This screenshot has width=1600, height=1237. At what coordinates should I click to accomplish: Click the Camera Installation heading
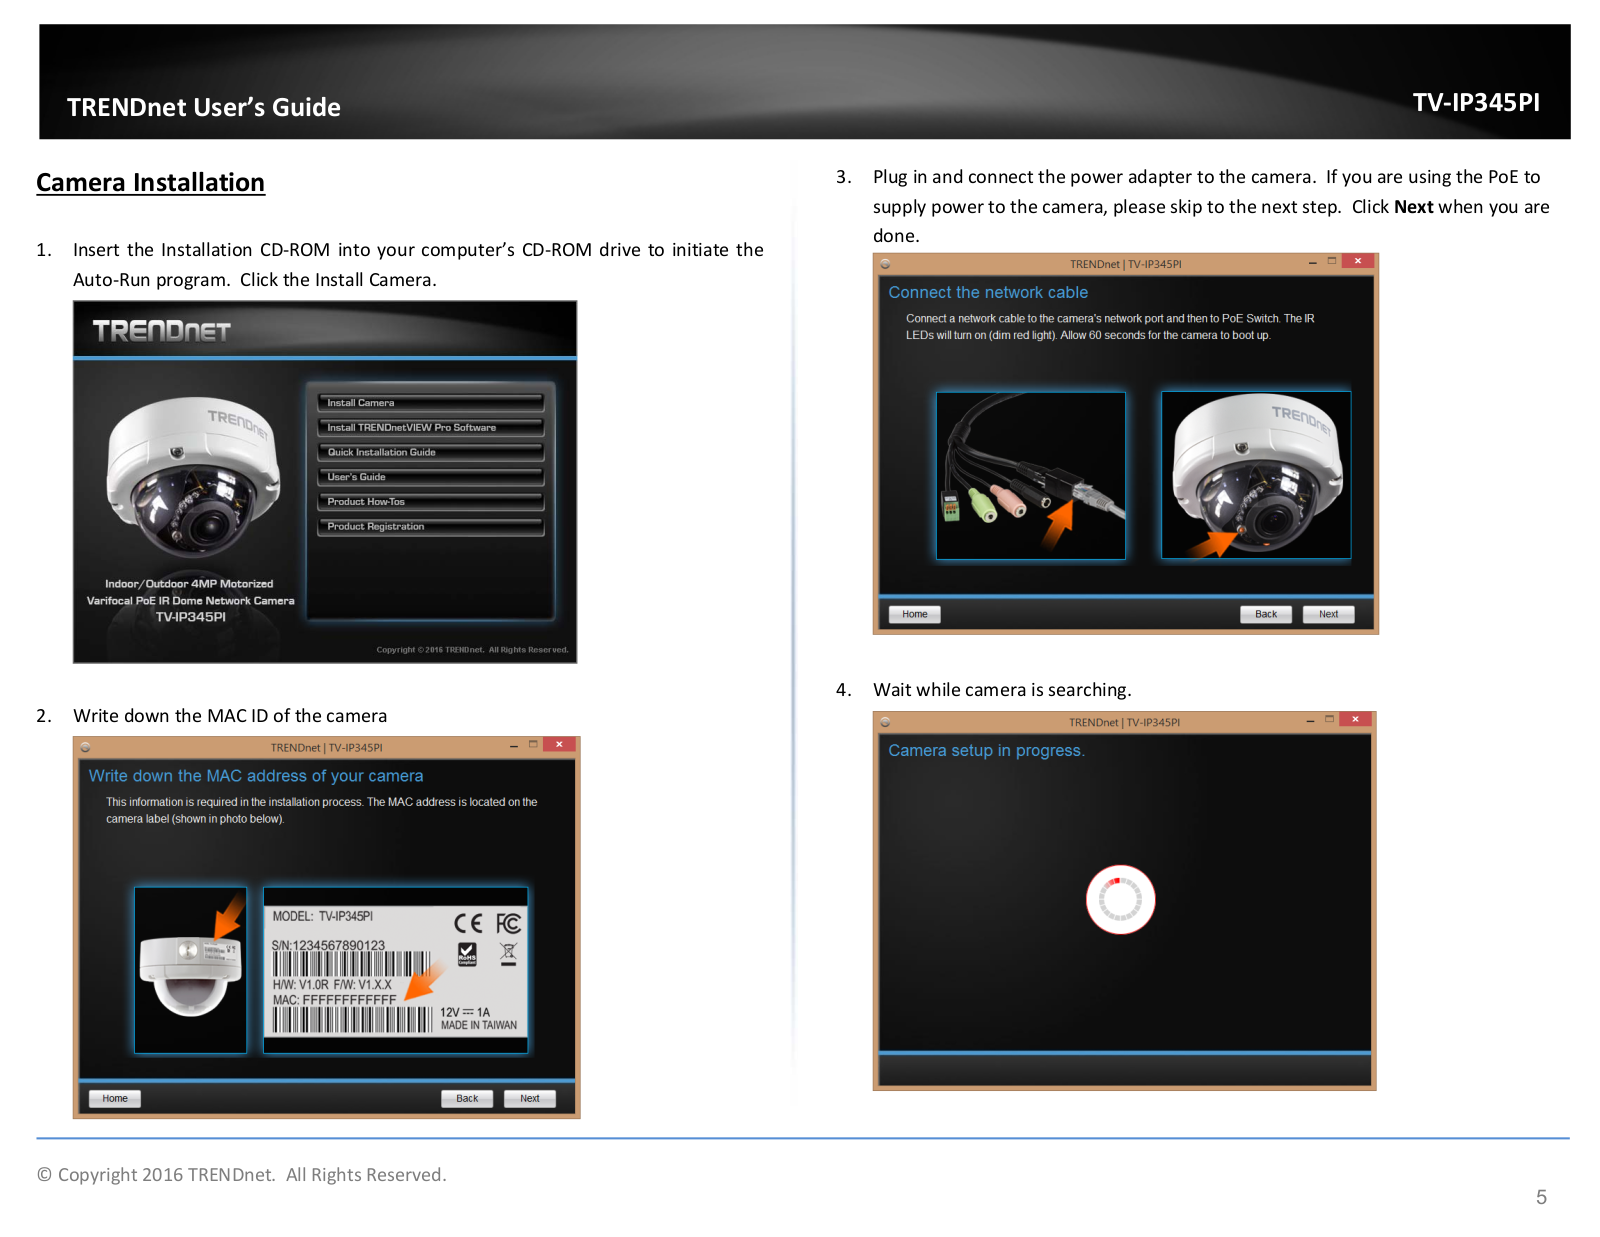tap(151, 183)
